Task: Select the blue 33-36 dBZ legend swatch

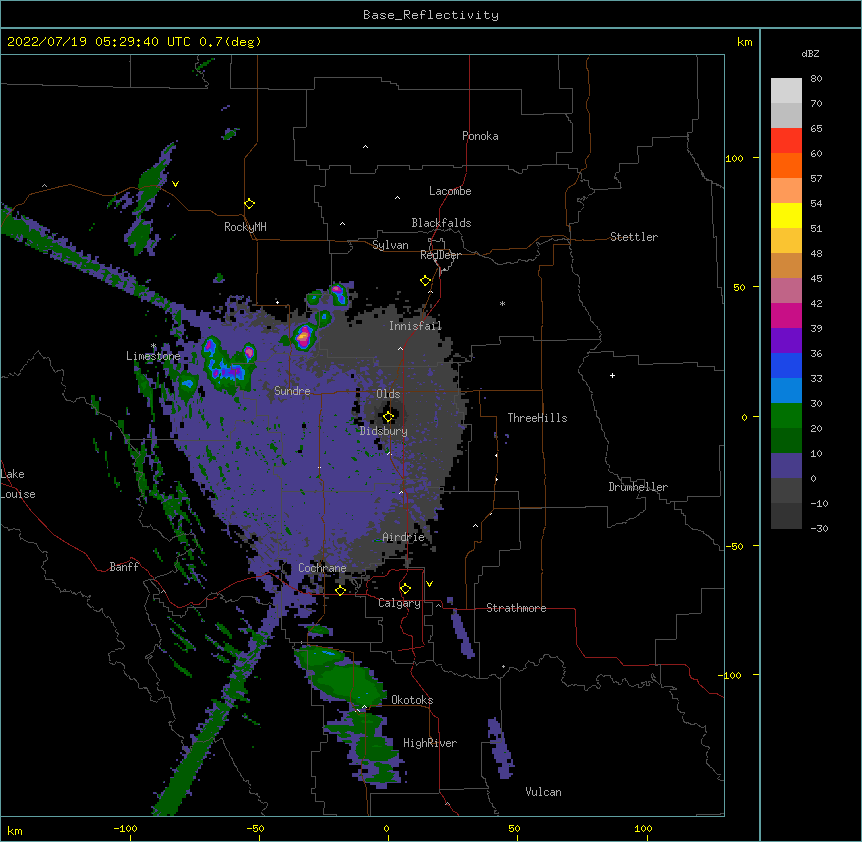Action: [786, 365]
